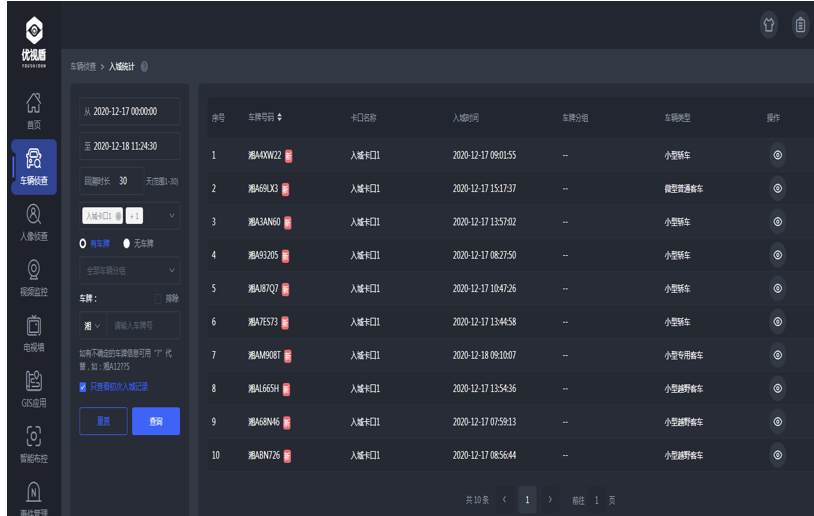The height and width of the screenshot is (516, 814).
Task: Sort by 车牌号码 column arrows
Action: point(279,117)
